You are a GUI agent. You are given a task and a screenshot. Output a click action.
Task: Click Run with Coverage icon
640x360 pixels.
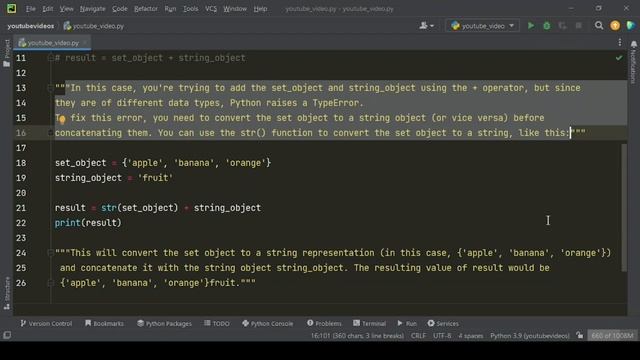pos(562,26)
